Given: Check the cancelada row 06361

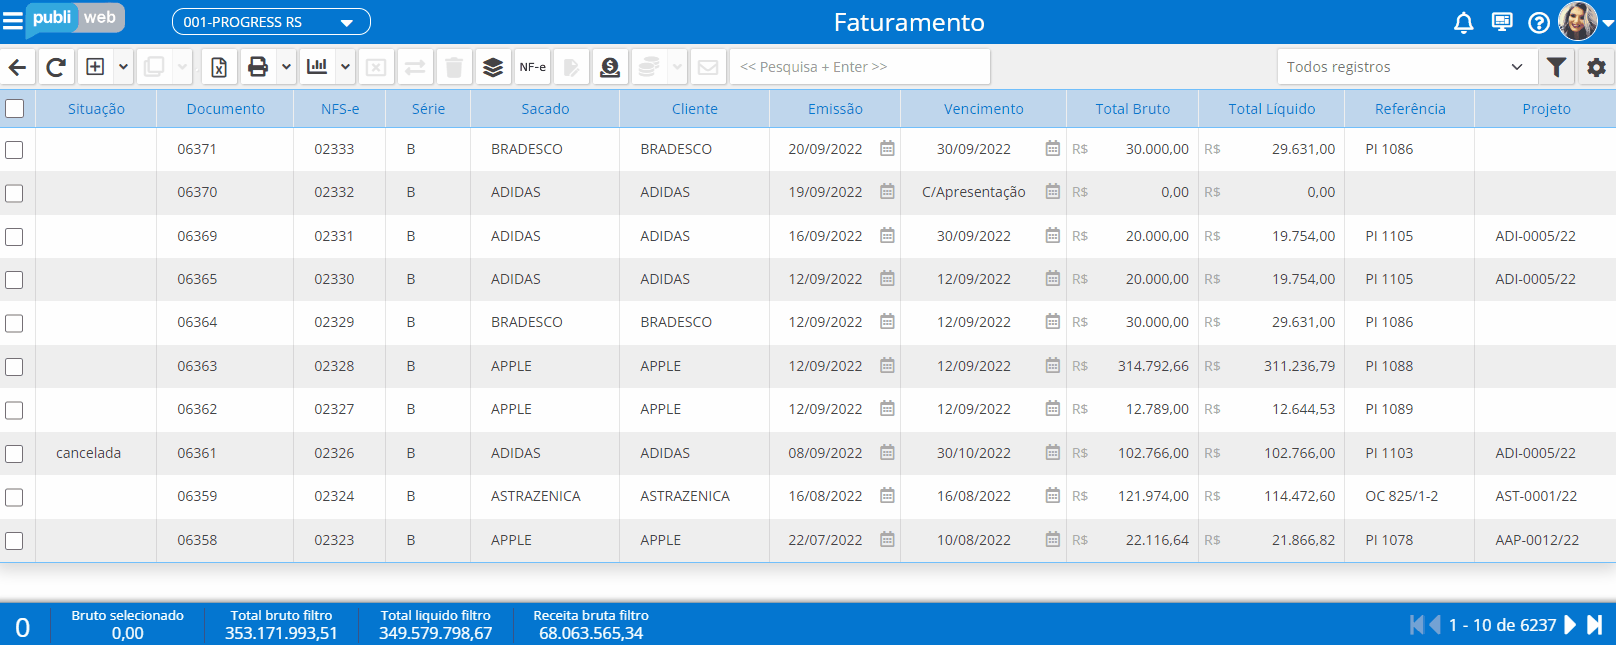Looking at the screenshot, I should [14, 454].
